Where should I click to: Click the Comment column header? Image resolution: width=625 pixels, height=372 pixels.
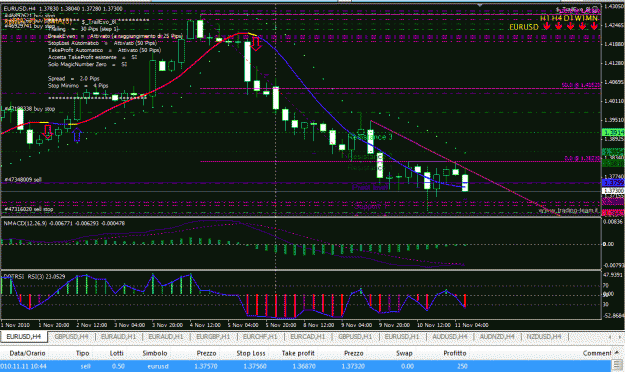[597, 353]
